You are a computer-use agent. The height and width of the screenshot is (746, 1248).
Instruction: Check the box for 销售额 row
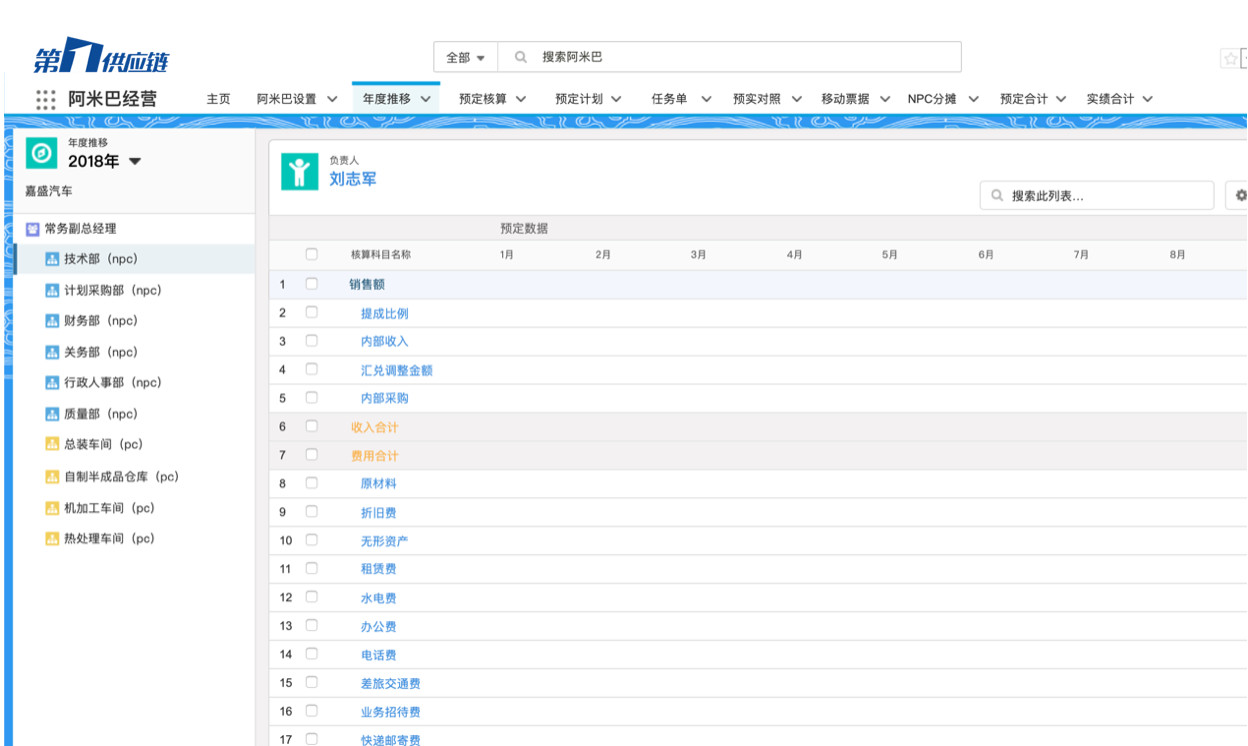[312, 284]
